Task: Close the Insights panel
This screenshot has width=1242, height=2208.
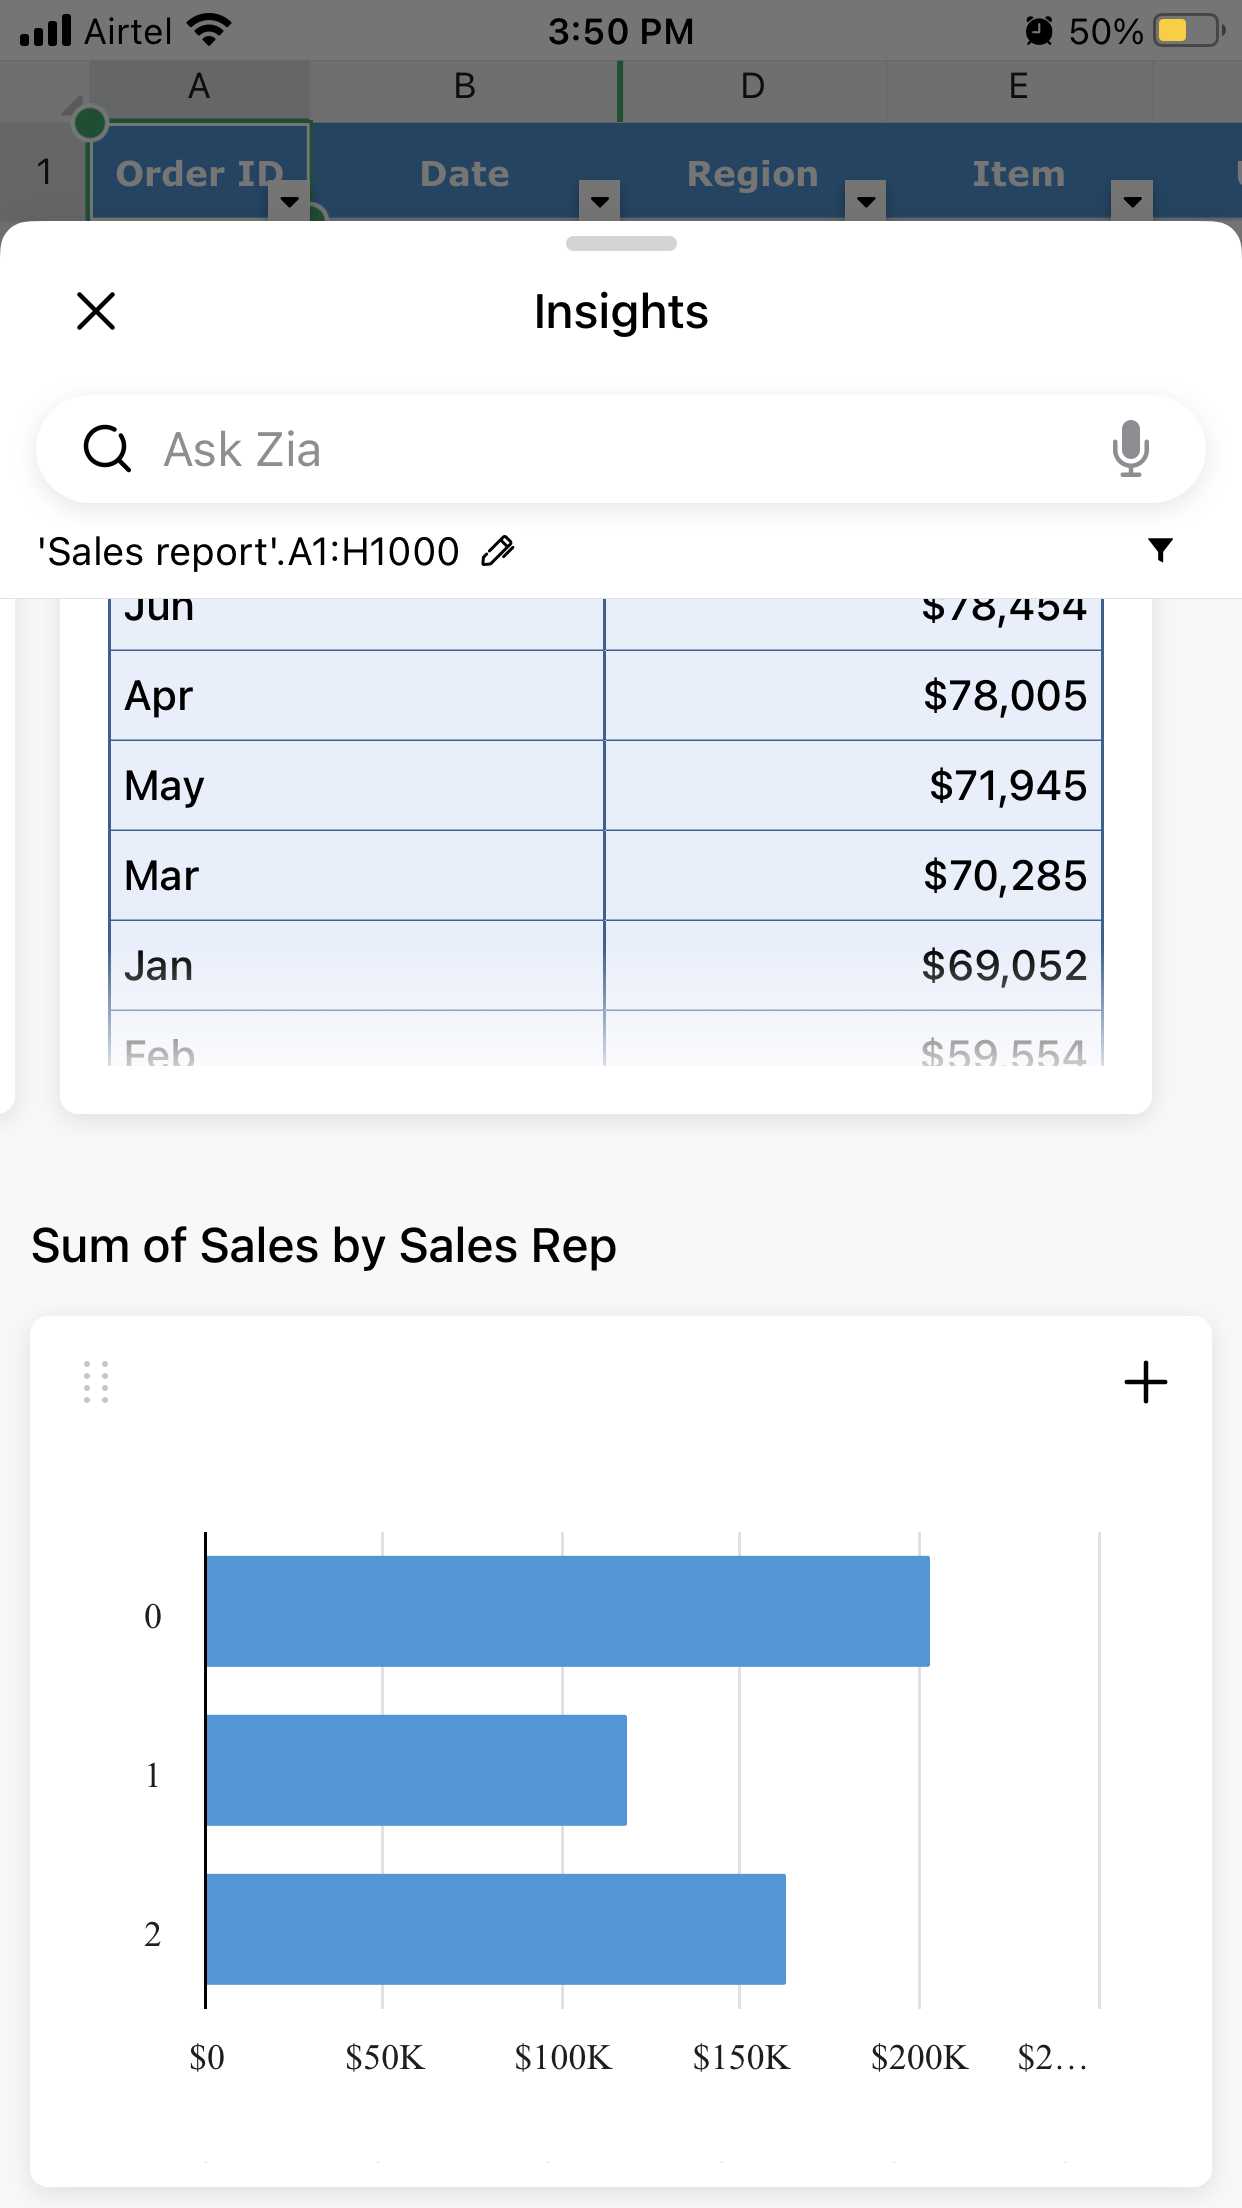Action: point(96,311)
